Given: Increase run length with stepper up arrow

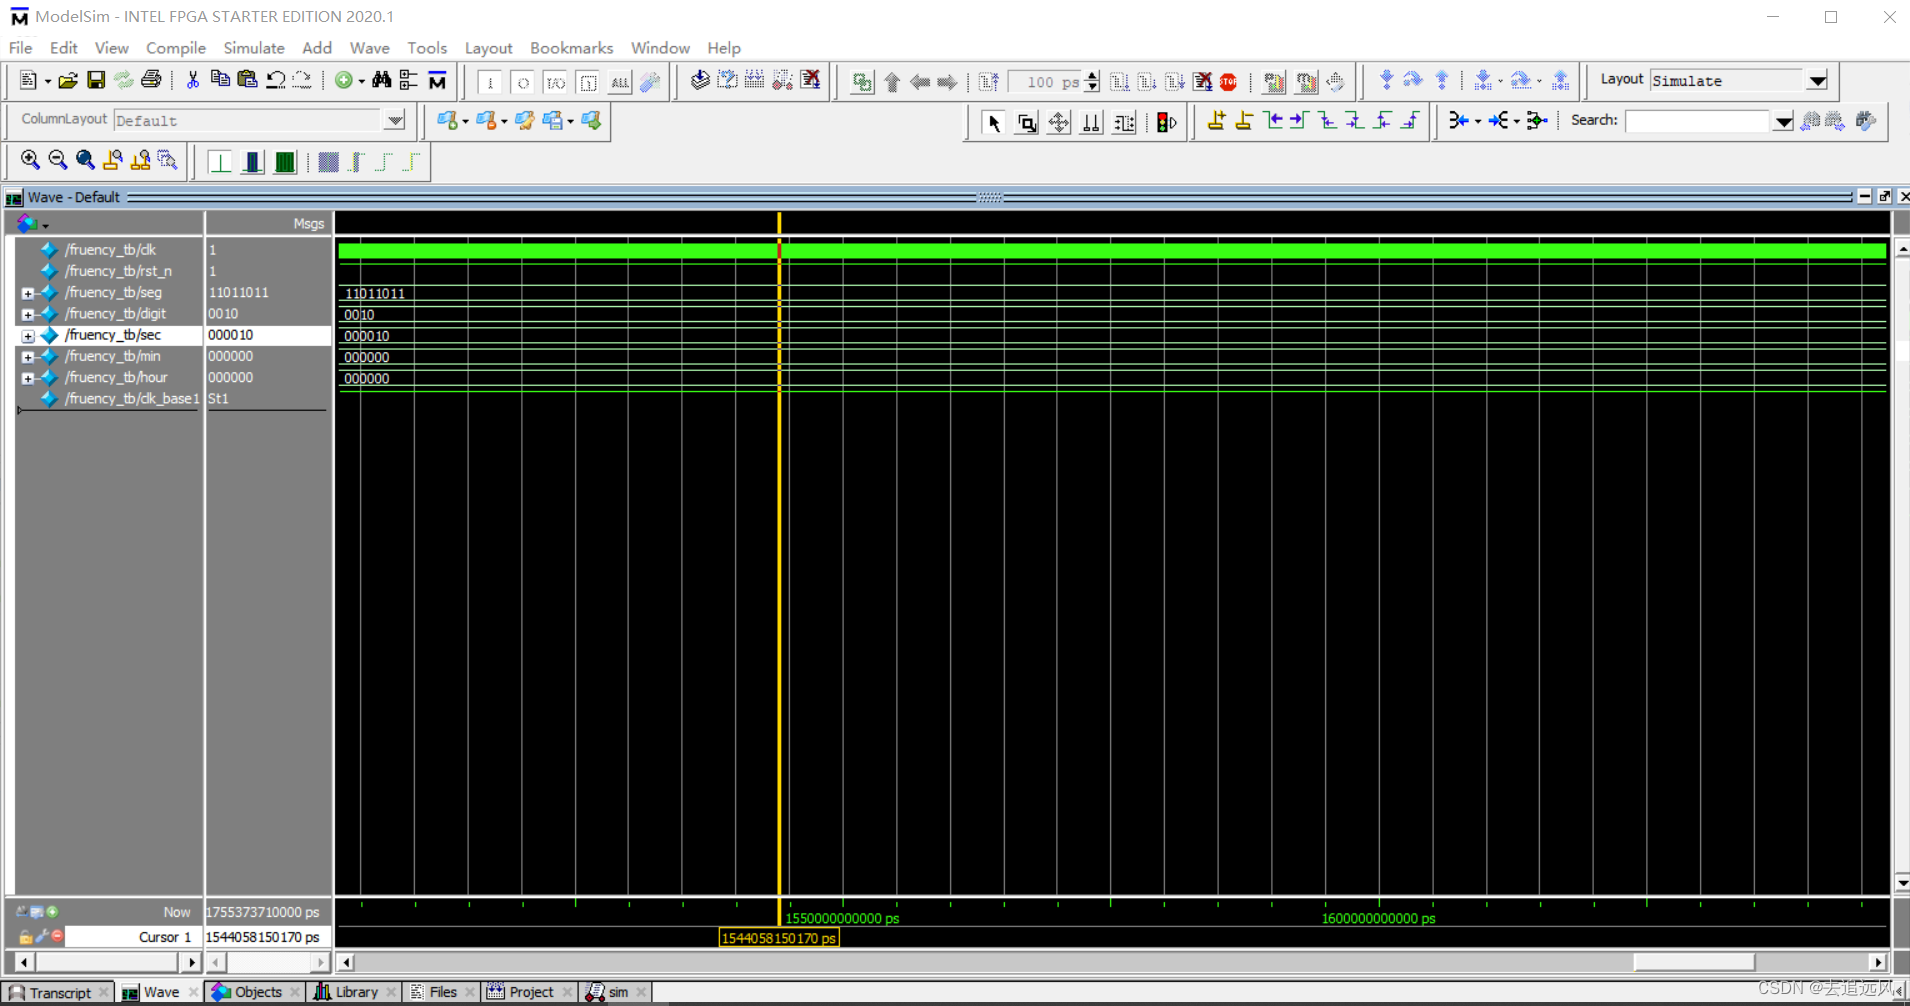Looking at the screenshot, I should pyautogui.click(x=1092, y=75).
